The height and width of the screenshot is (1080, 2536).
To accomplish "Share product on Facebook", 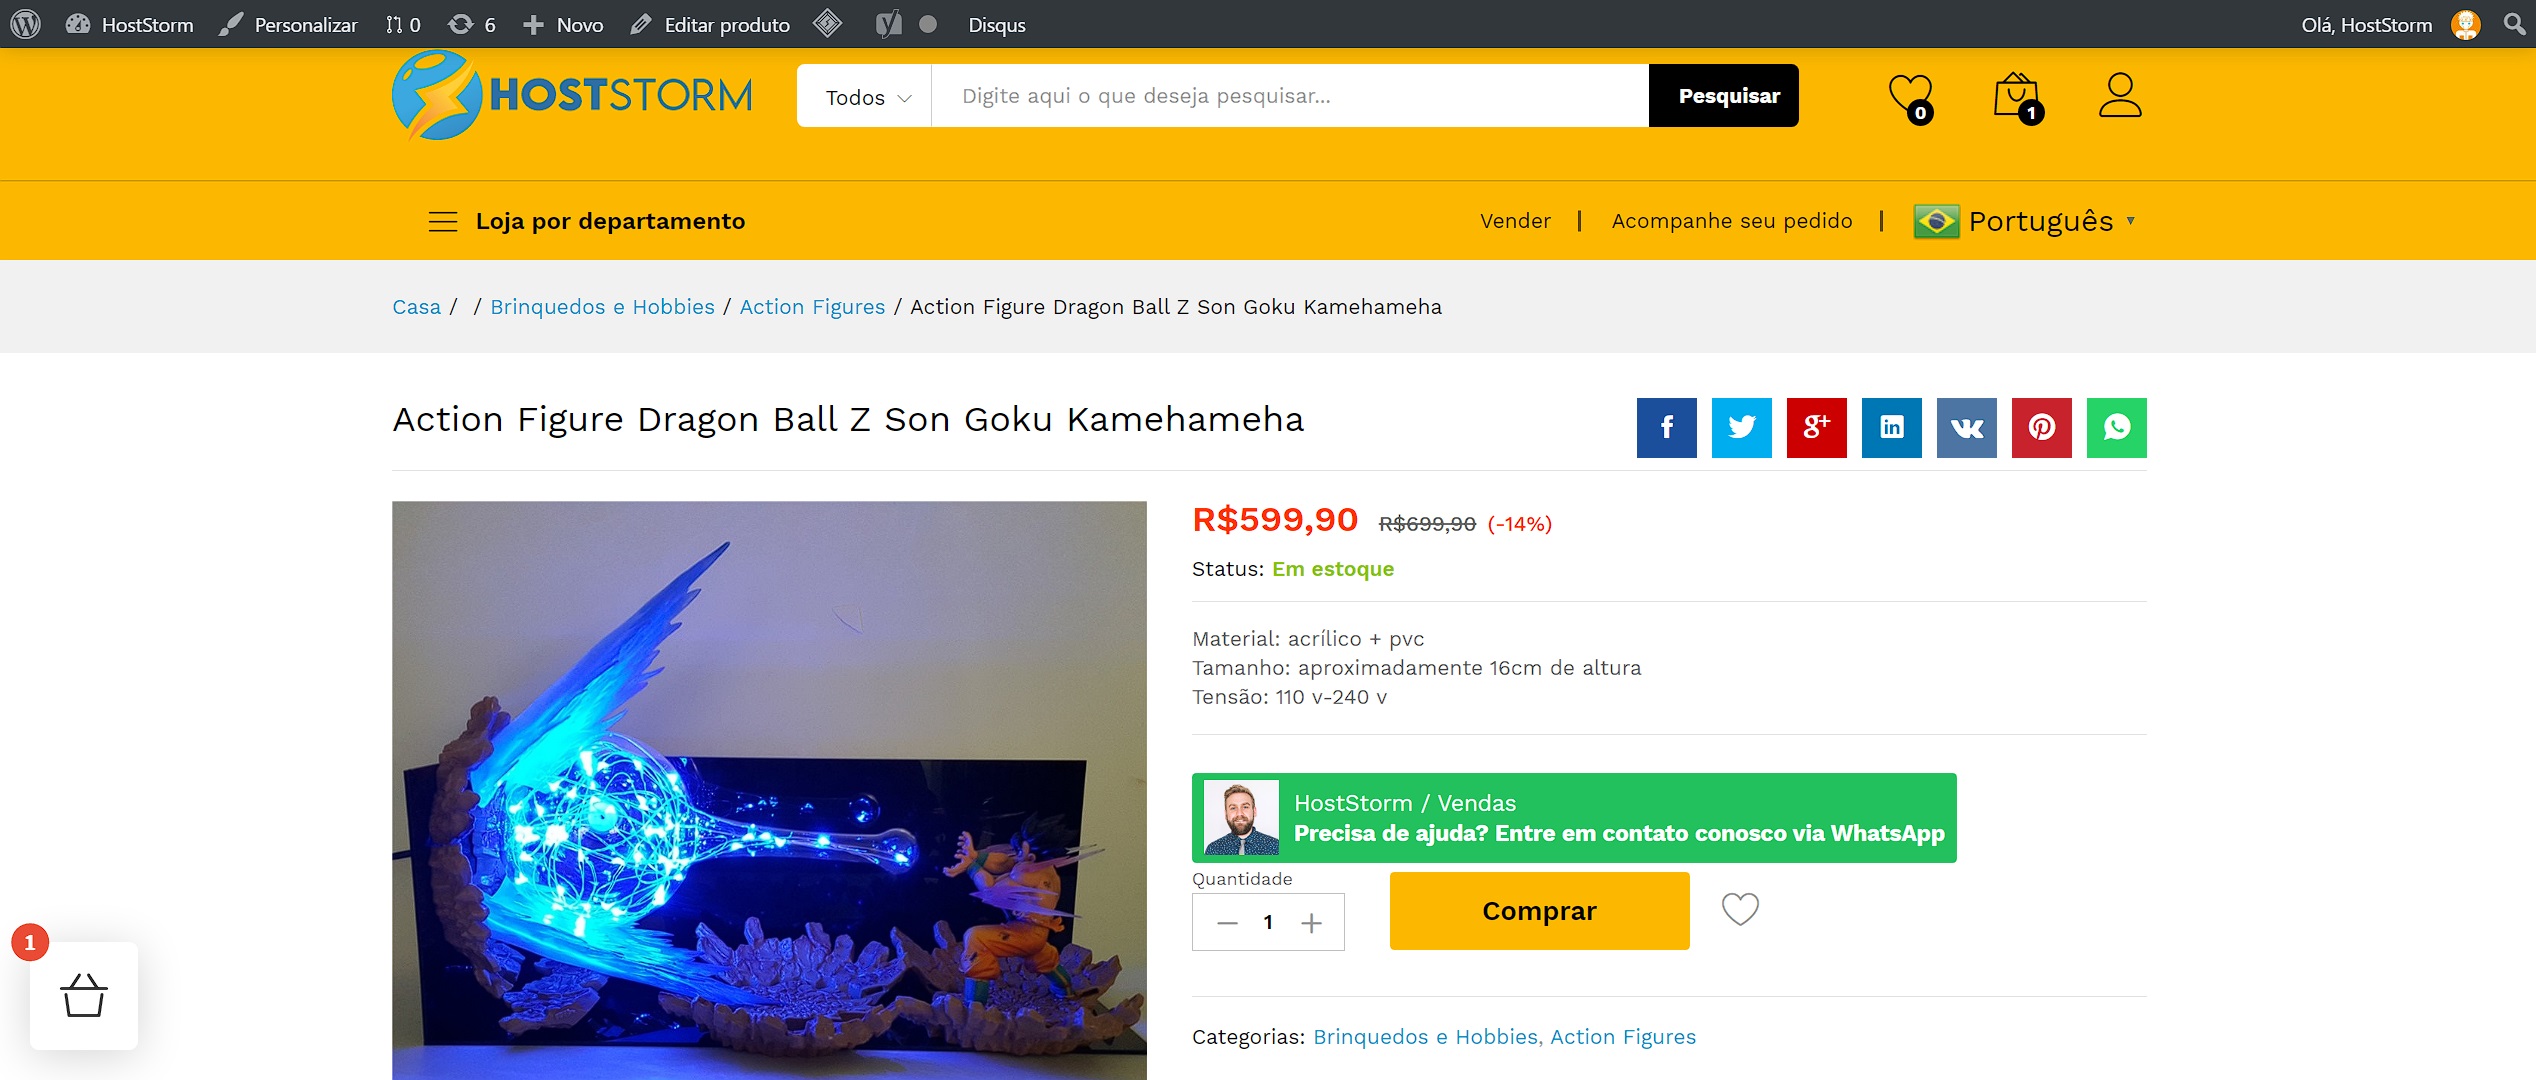I will pos(1666,428).
